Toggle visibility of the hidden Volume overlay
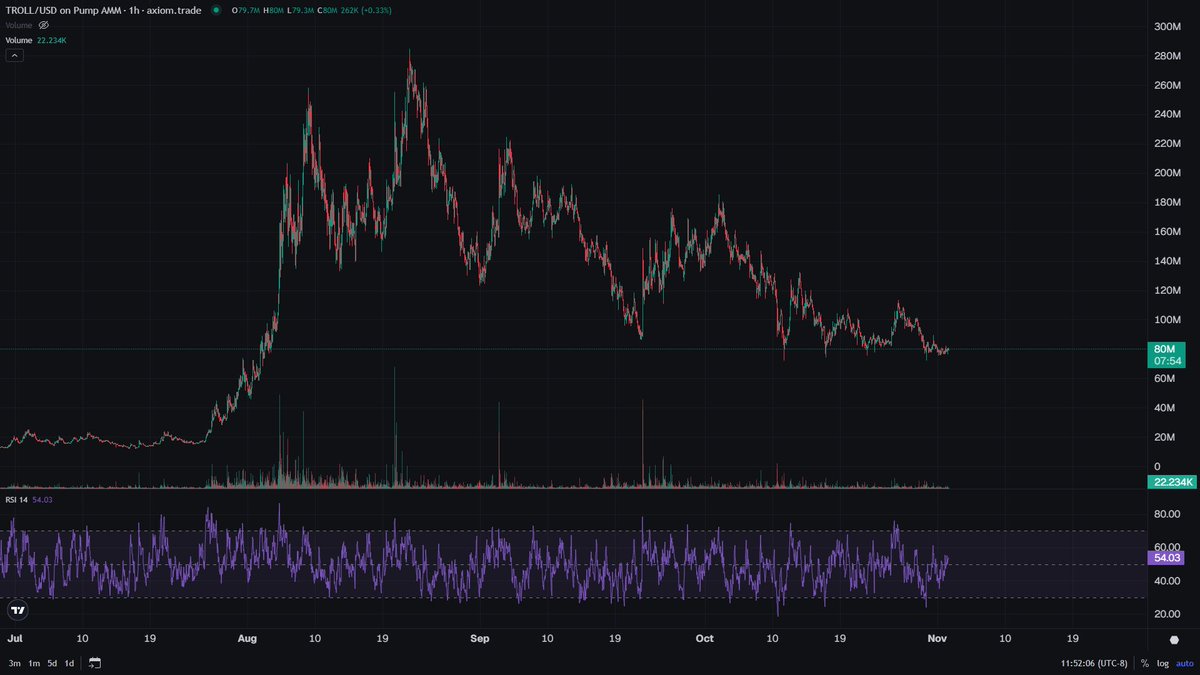Image resolution: width=1200 pixels, height=675 pixels. (42, 26)
